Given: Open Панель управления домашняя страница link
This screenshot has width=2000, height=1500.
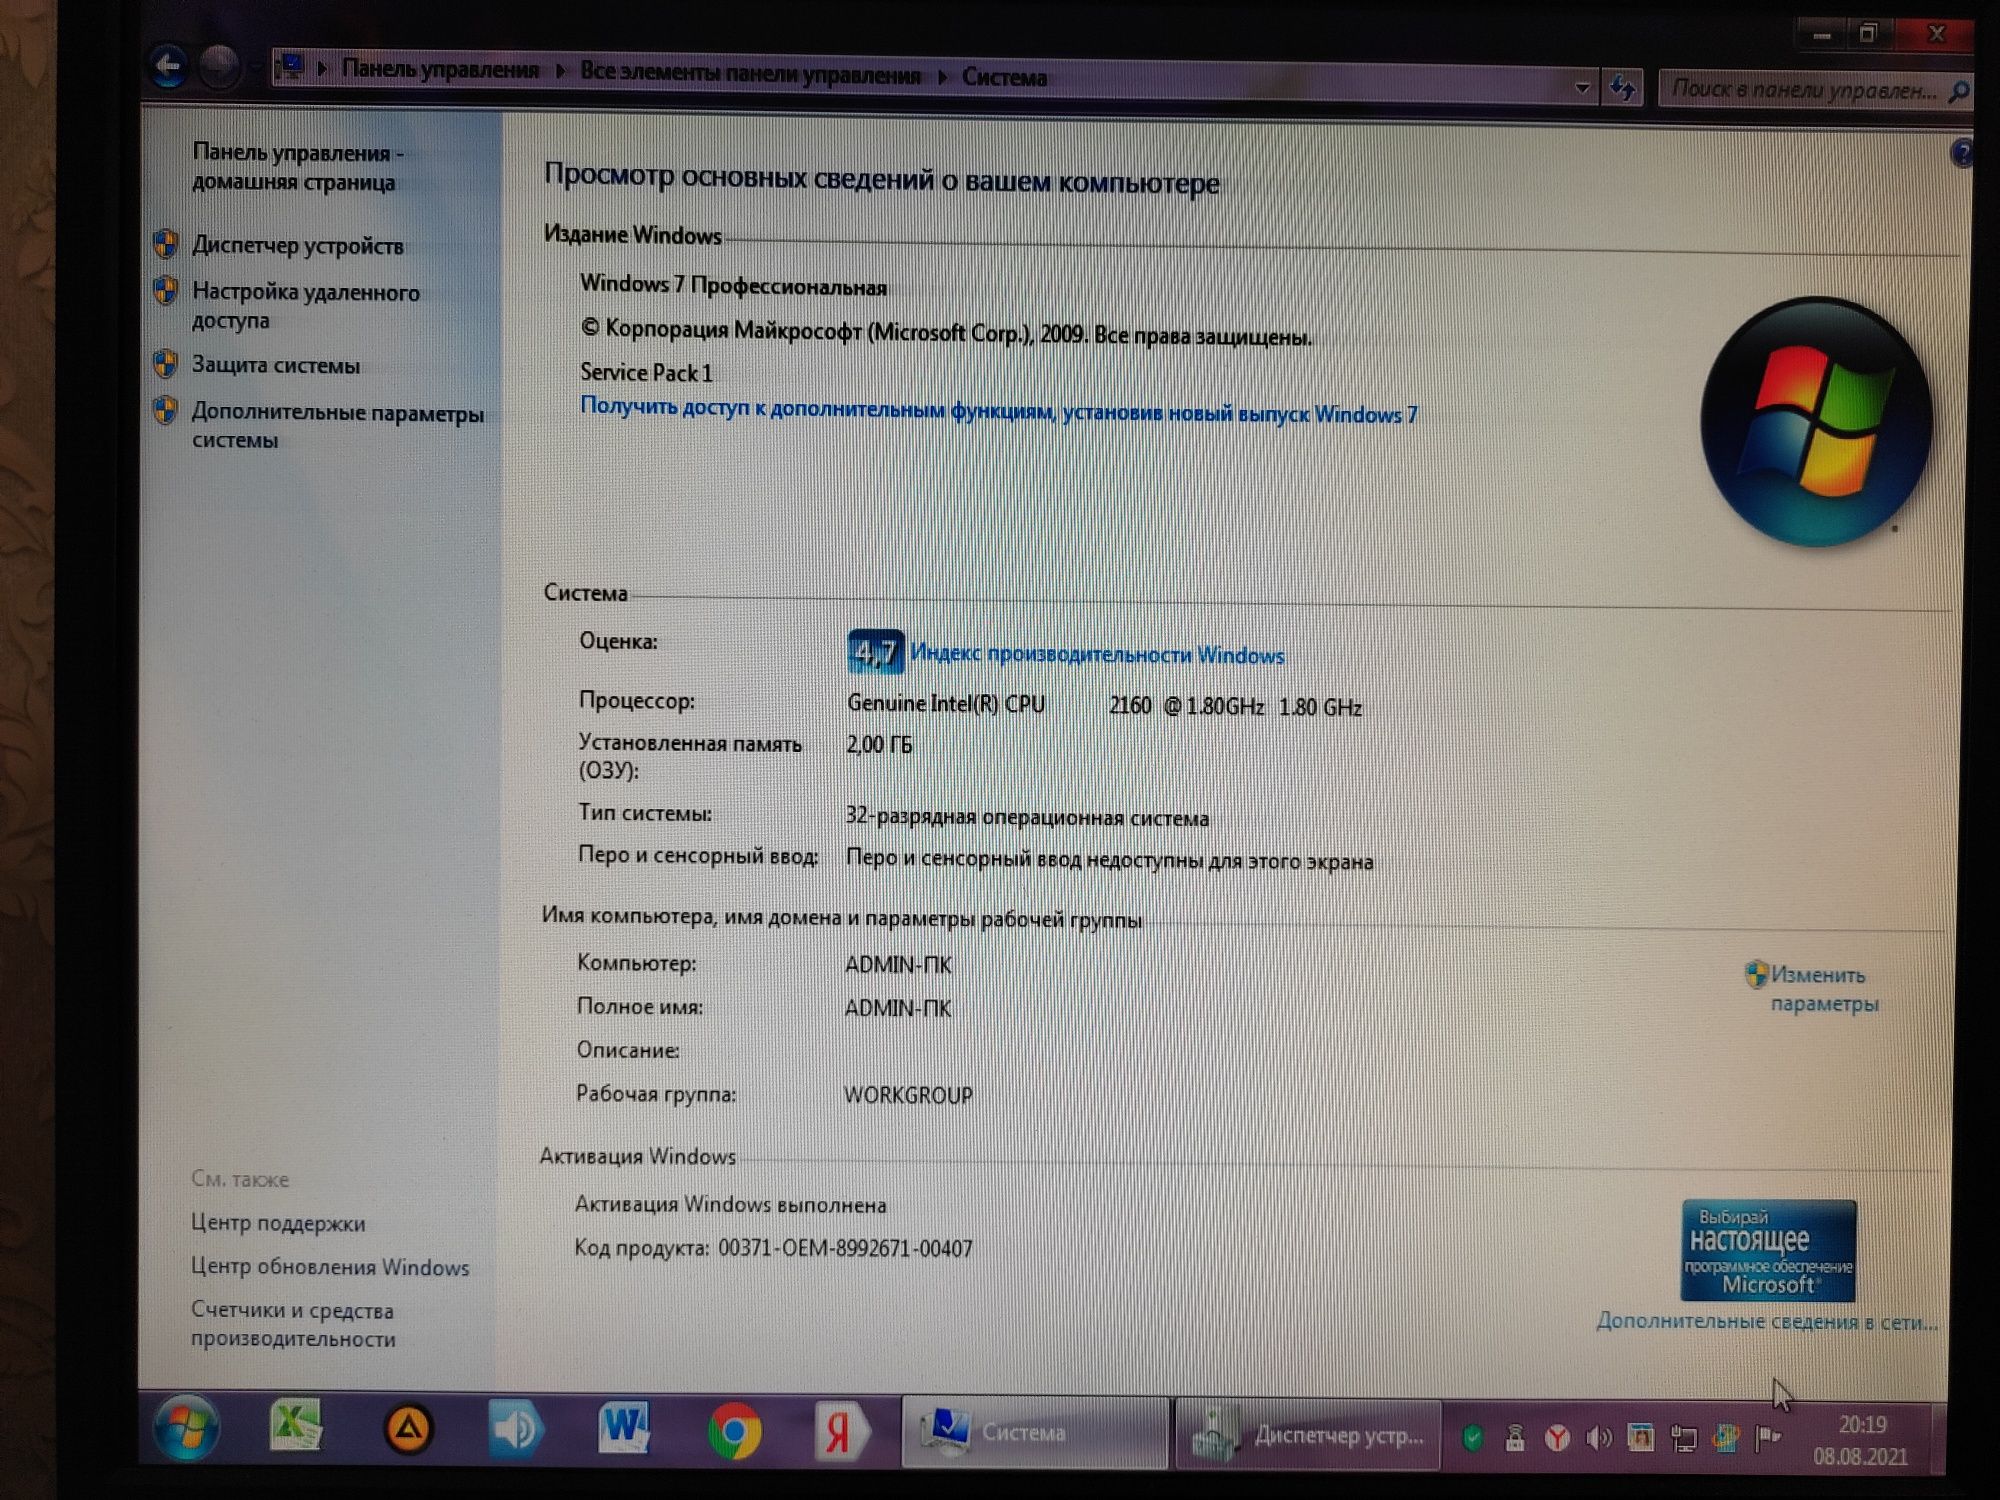Looking at the screenshot, I should click(x=297, y=167).
